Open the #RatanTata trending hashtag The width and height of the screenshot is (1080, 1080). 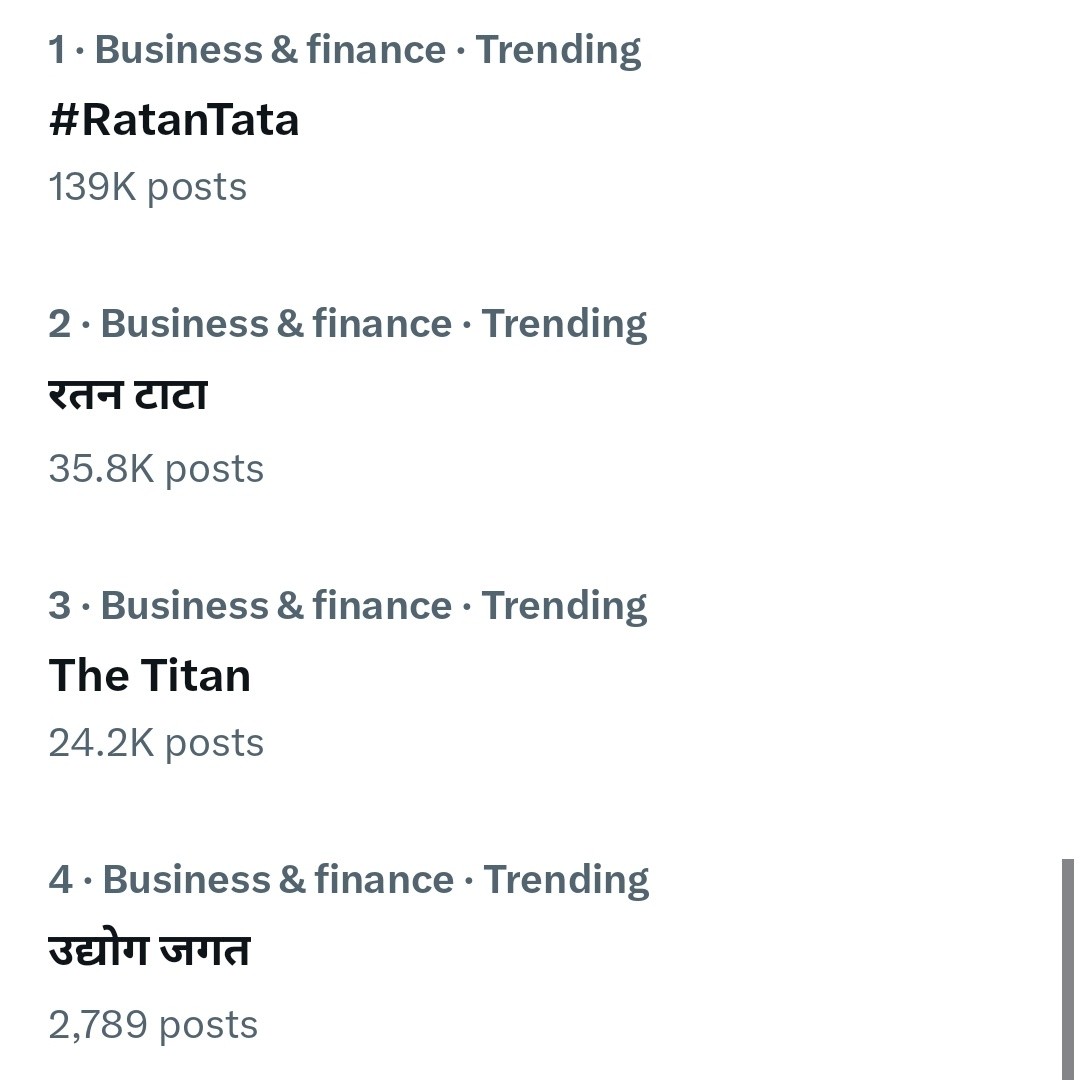(x=174, y=120)
